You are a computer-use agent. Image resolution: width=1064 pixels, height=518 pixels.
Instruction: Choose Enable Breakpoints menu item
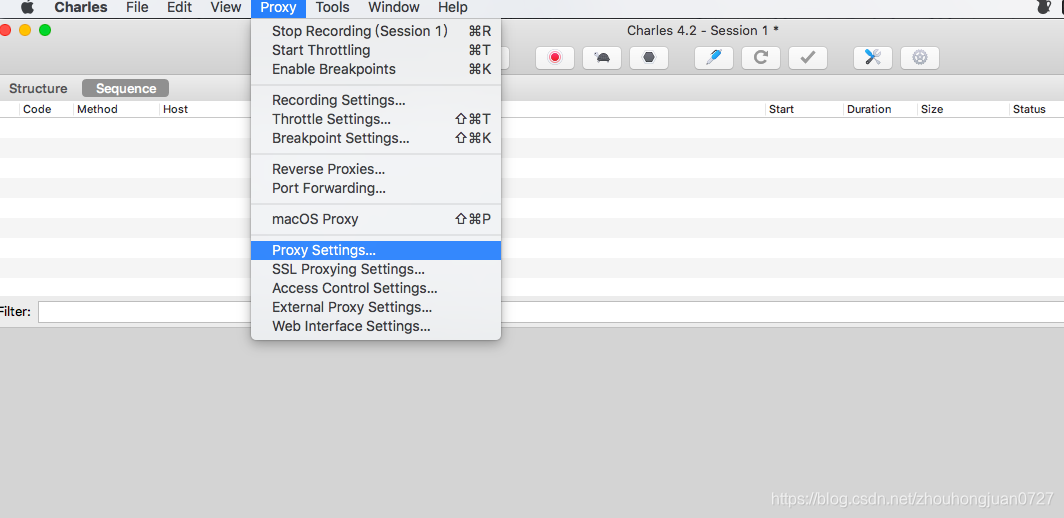376,69
